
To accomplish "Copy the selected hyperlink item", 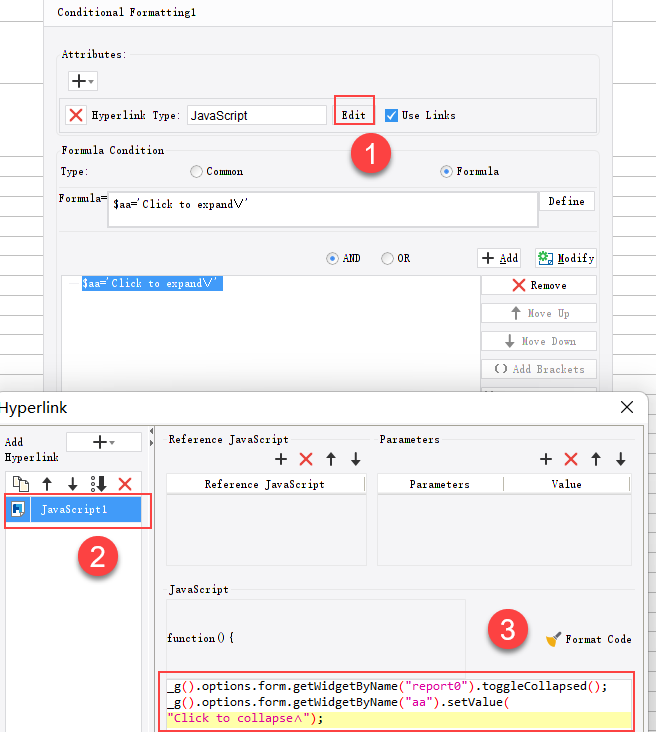I will [21, 484].
